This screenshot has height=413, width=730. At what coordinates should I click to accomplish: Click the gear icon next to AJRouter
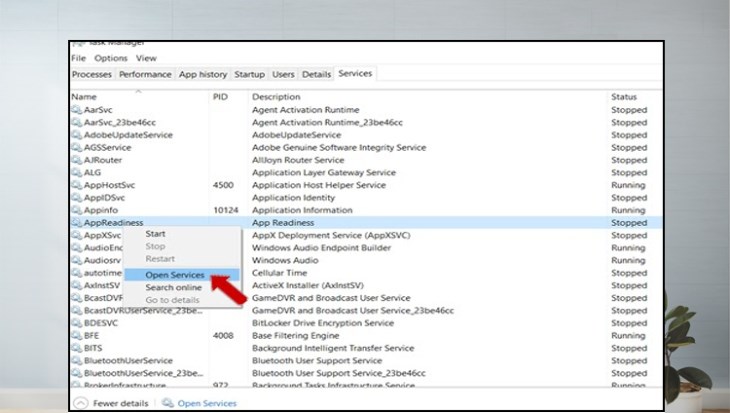(x=76, y=160)
